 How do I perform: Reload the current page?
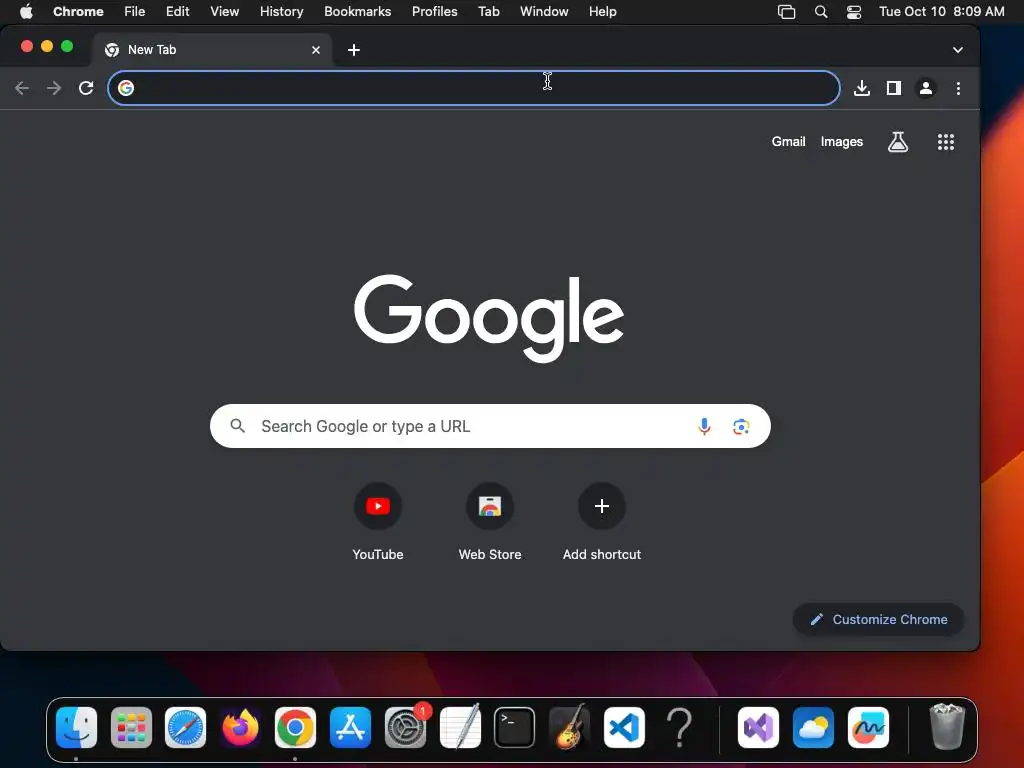click(x=86, y=88)
